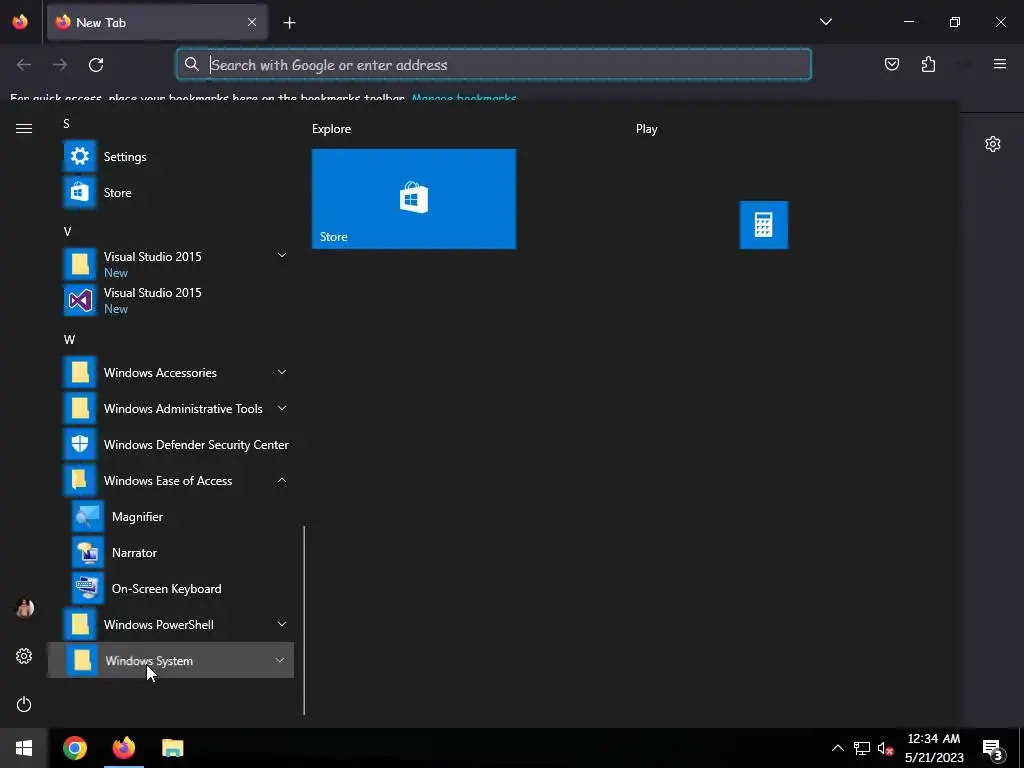Image resolution: width=1024 pixels, height=768 pixels.
Task: Go back in Firefox
Action: tap(24, 65)
